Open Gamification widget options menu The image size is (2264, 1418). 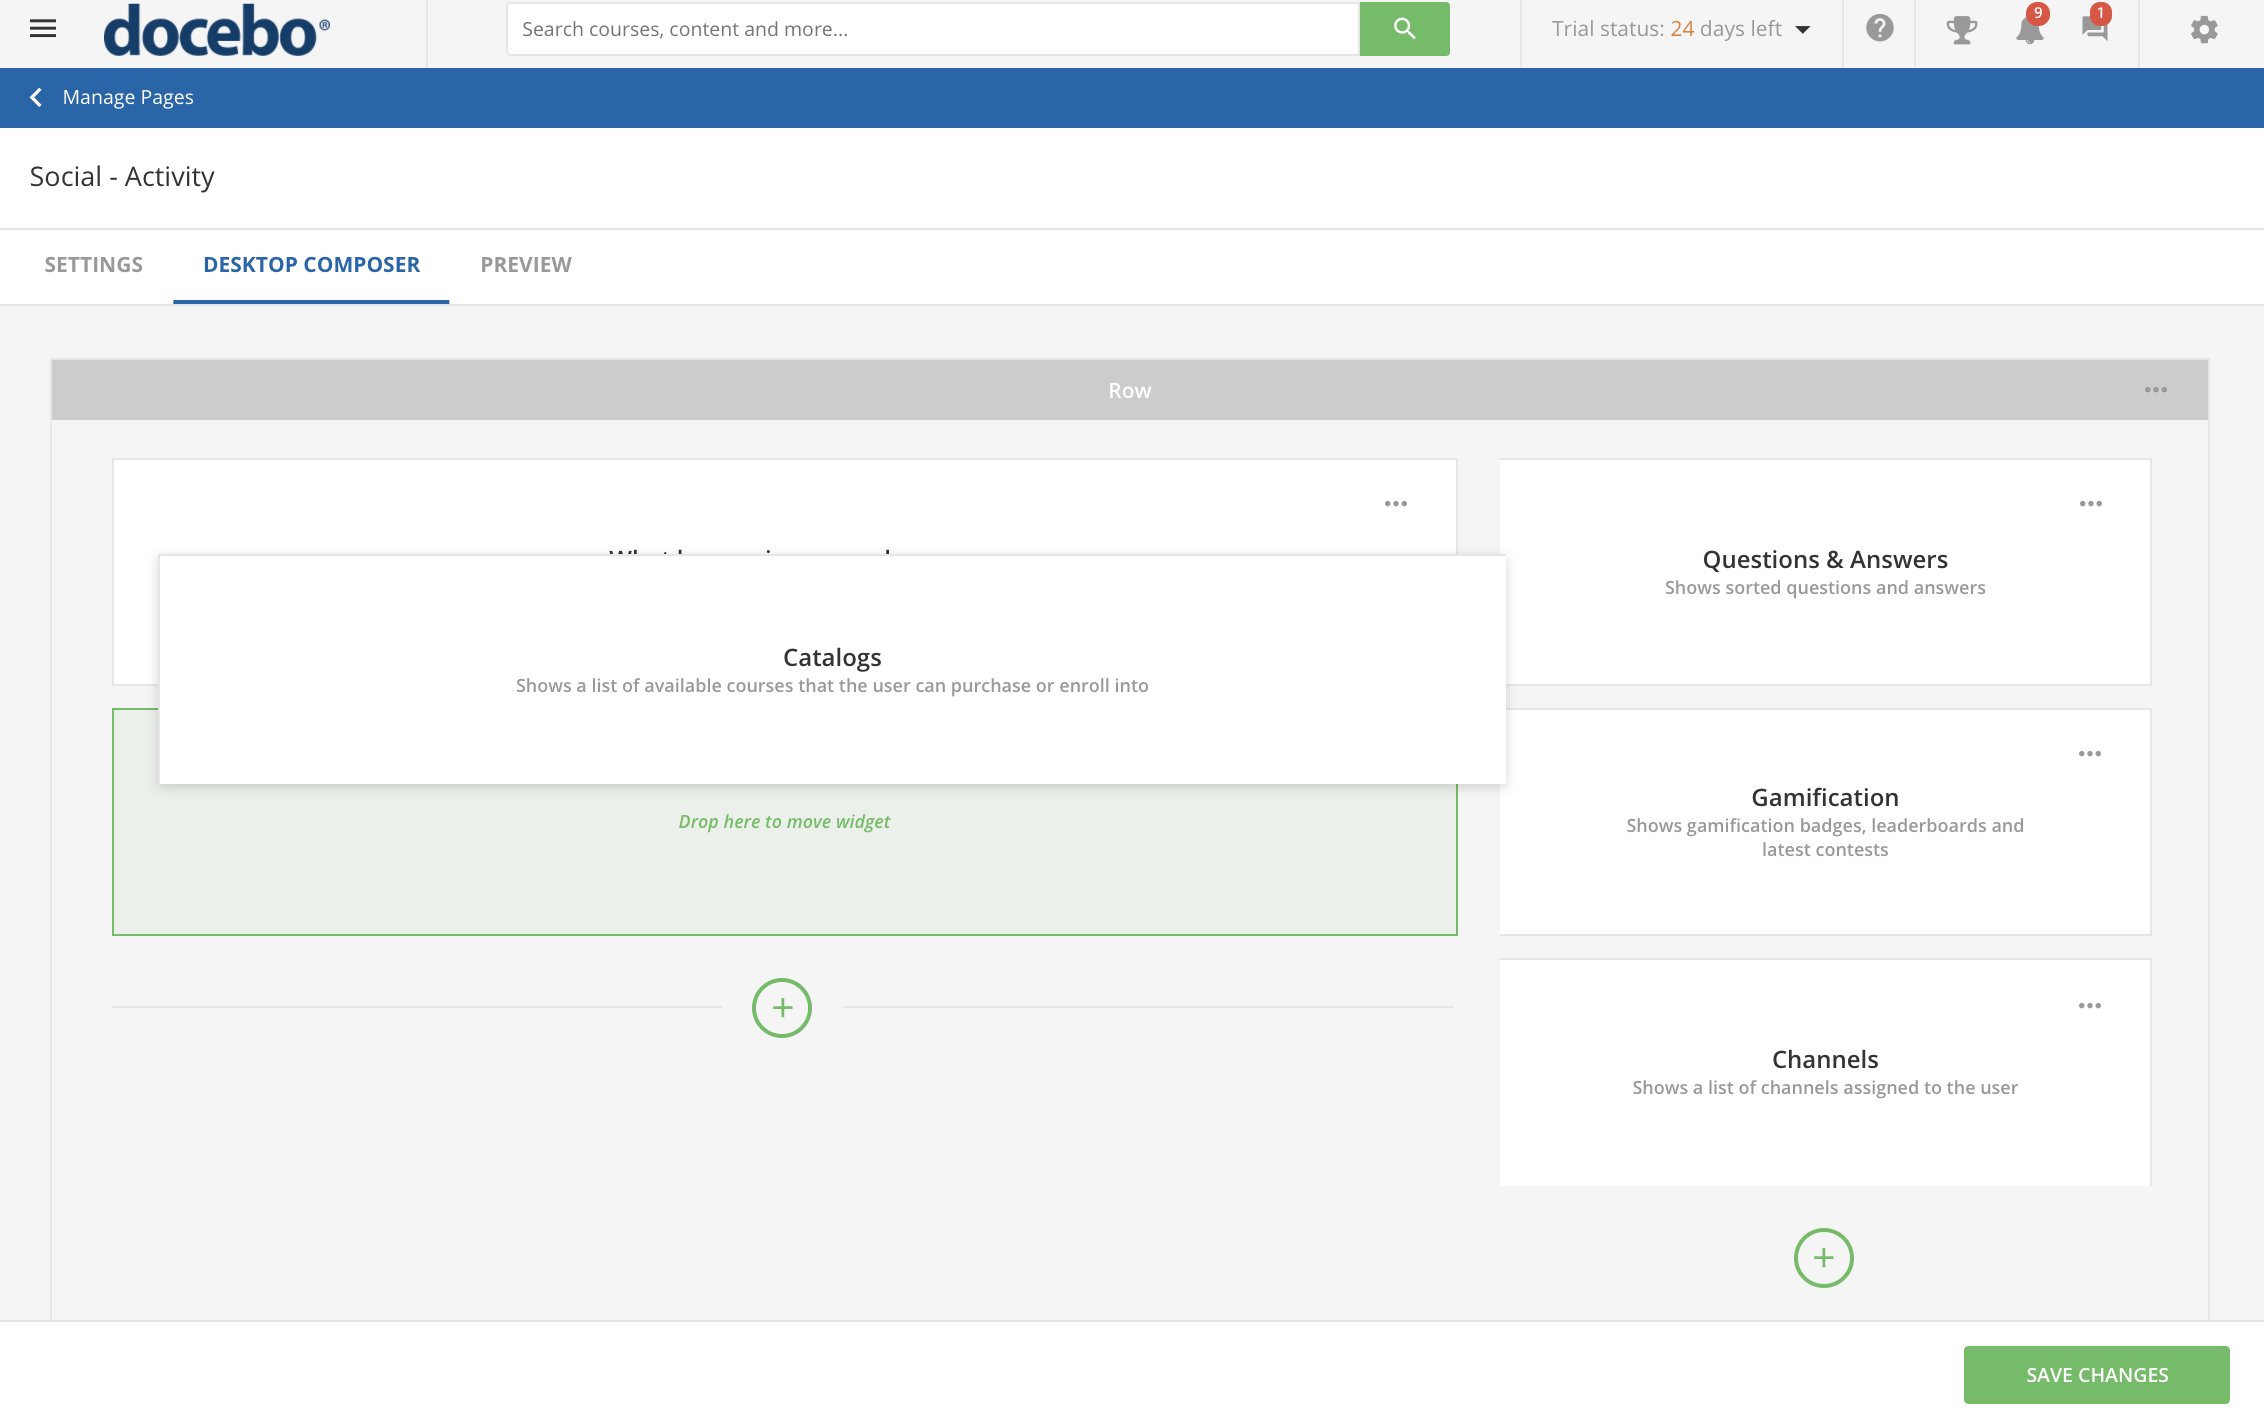click(x=2089, y=754)
